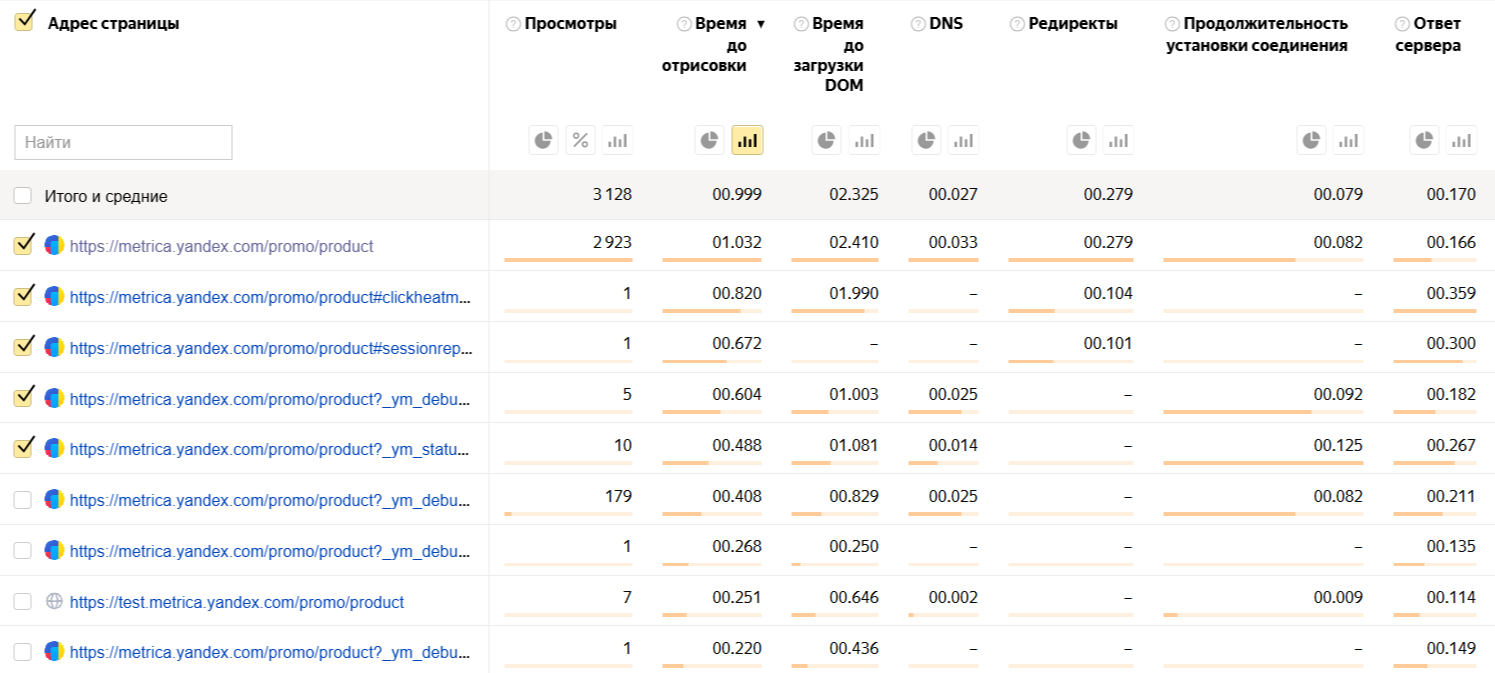Toggle the Итого и средние checkbox
This screenshot has height=673, width=1495.
point(23,196)
